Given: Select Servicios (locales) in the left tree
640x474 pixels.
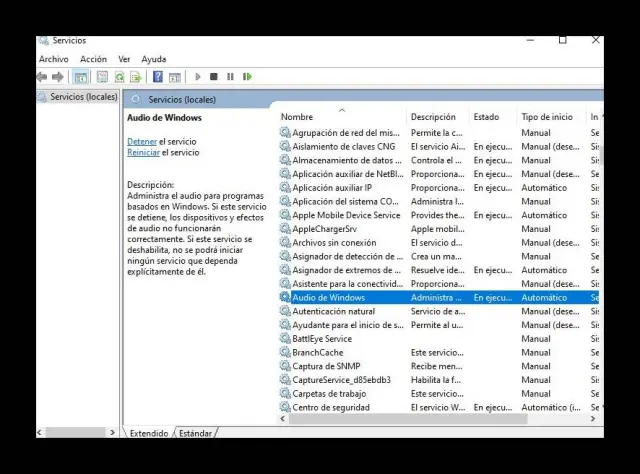Looking at the screenshot, I should (83, 97).
